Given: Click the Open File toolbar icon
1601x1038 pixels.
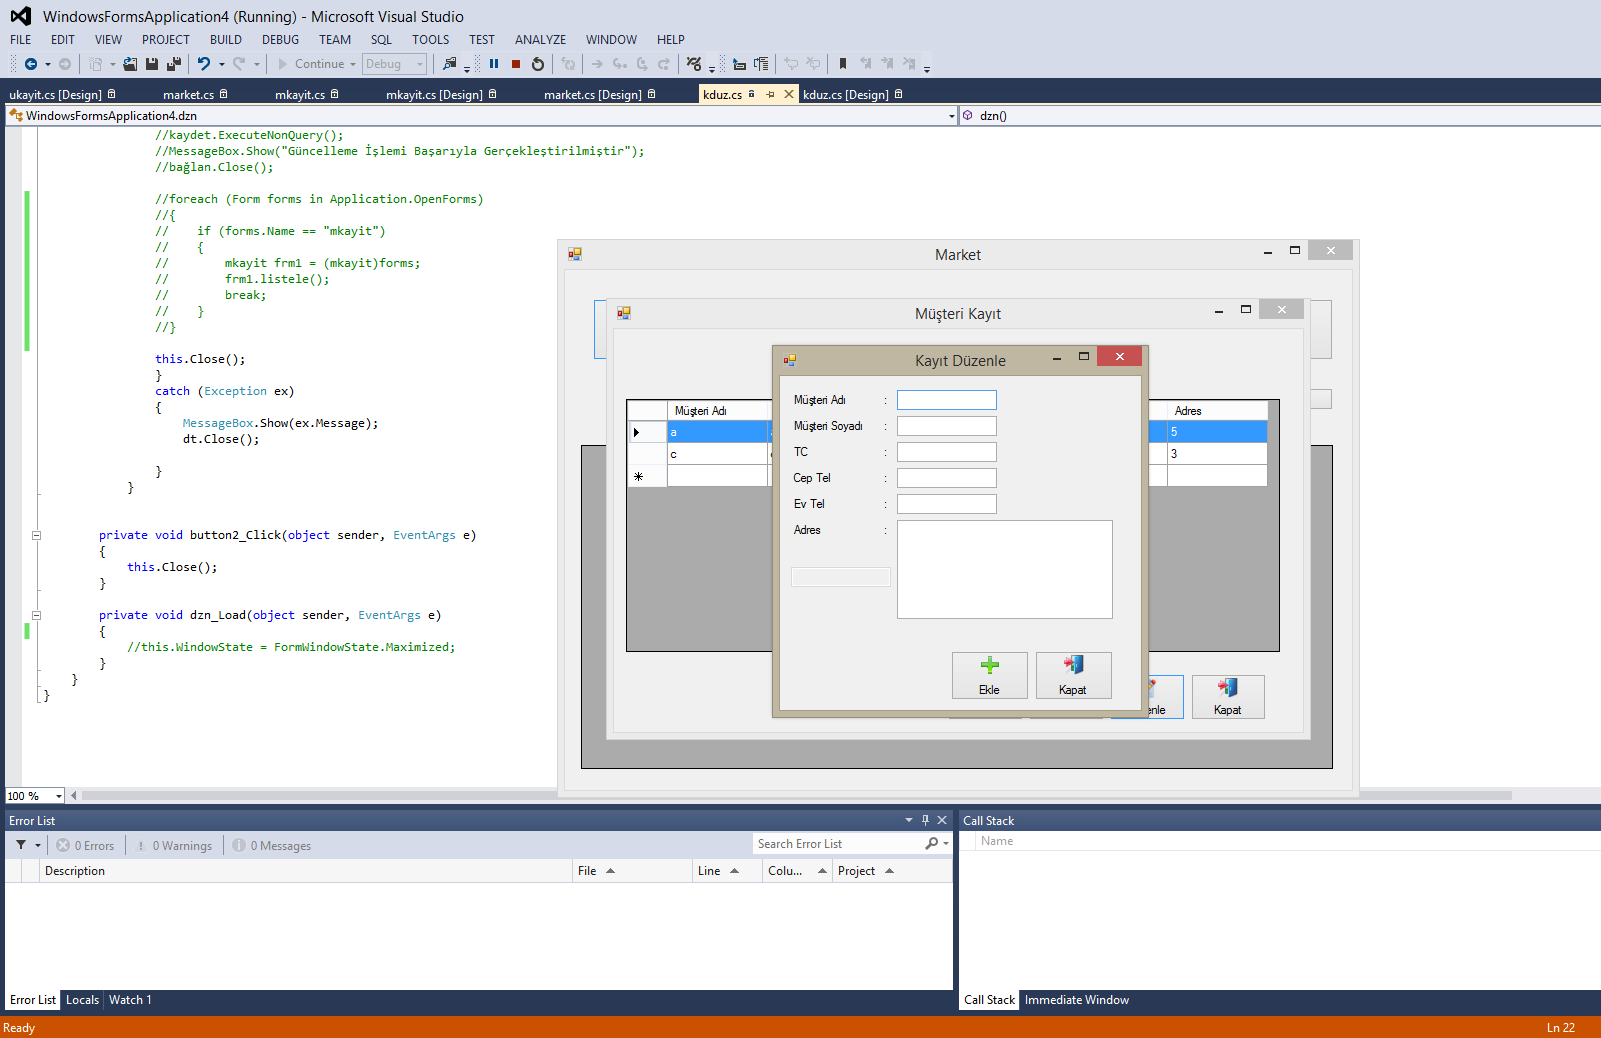Looking at the screenshot, I should (x=130, y=64).
